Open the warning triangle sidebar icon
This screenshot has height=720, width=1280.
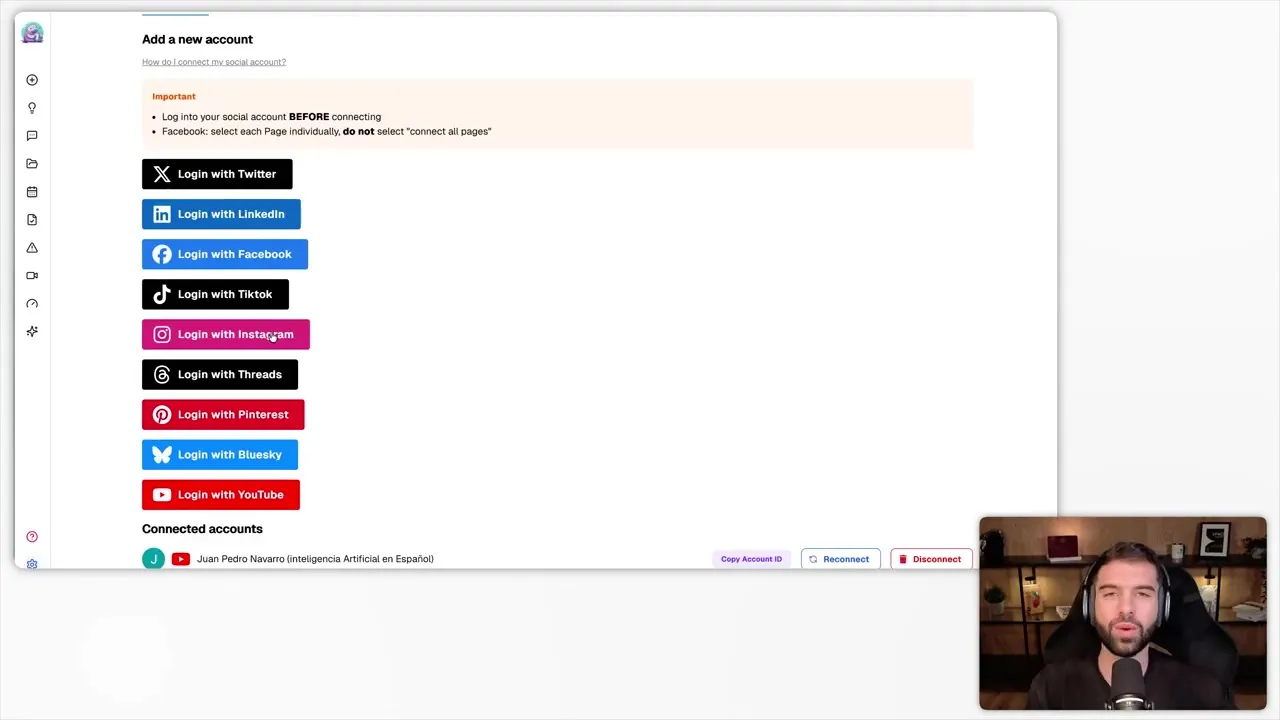[32, 248]
